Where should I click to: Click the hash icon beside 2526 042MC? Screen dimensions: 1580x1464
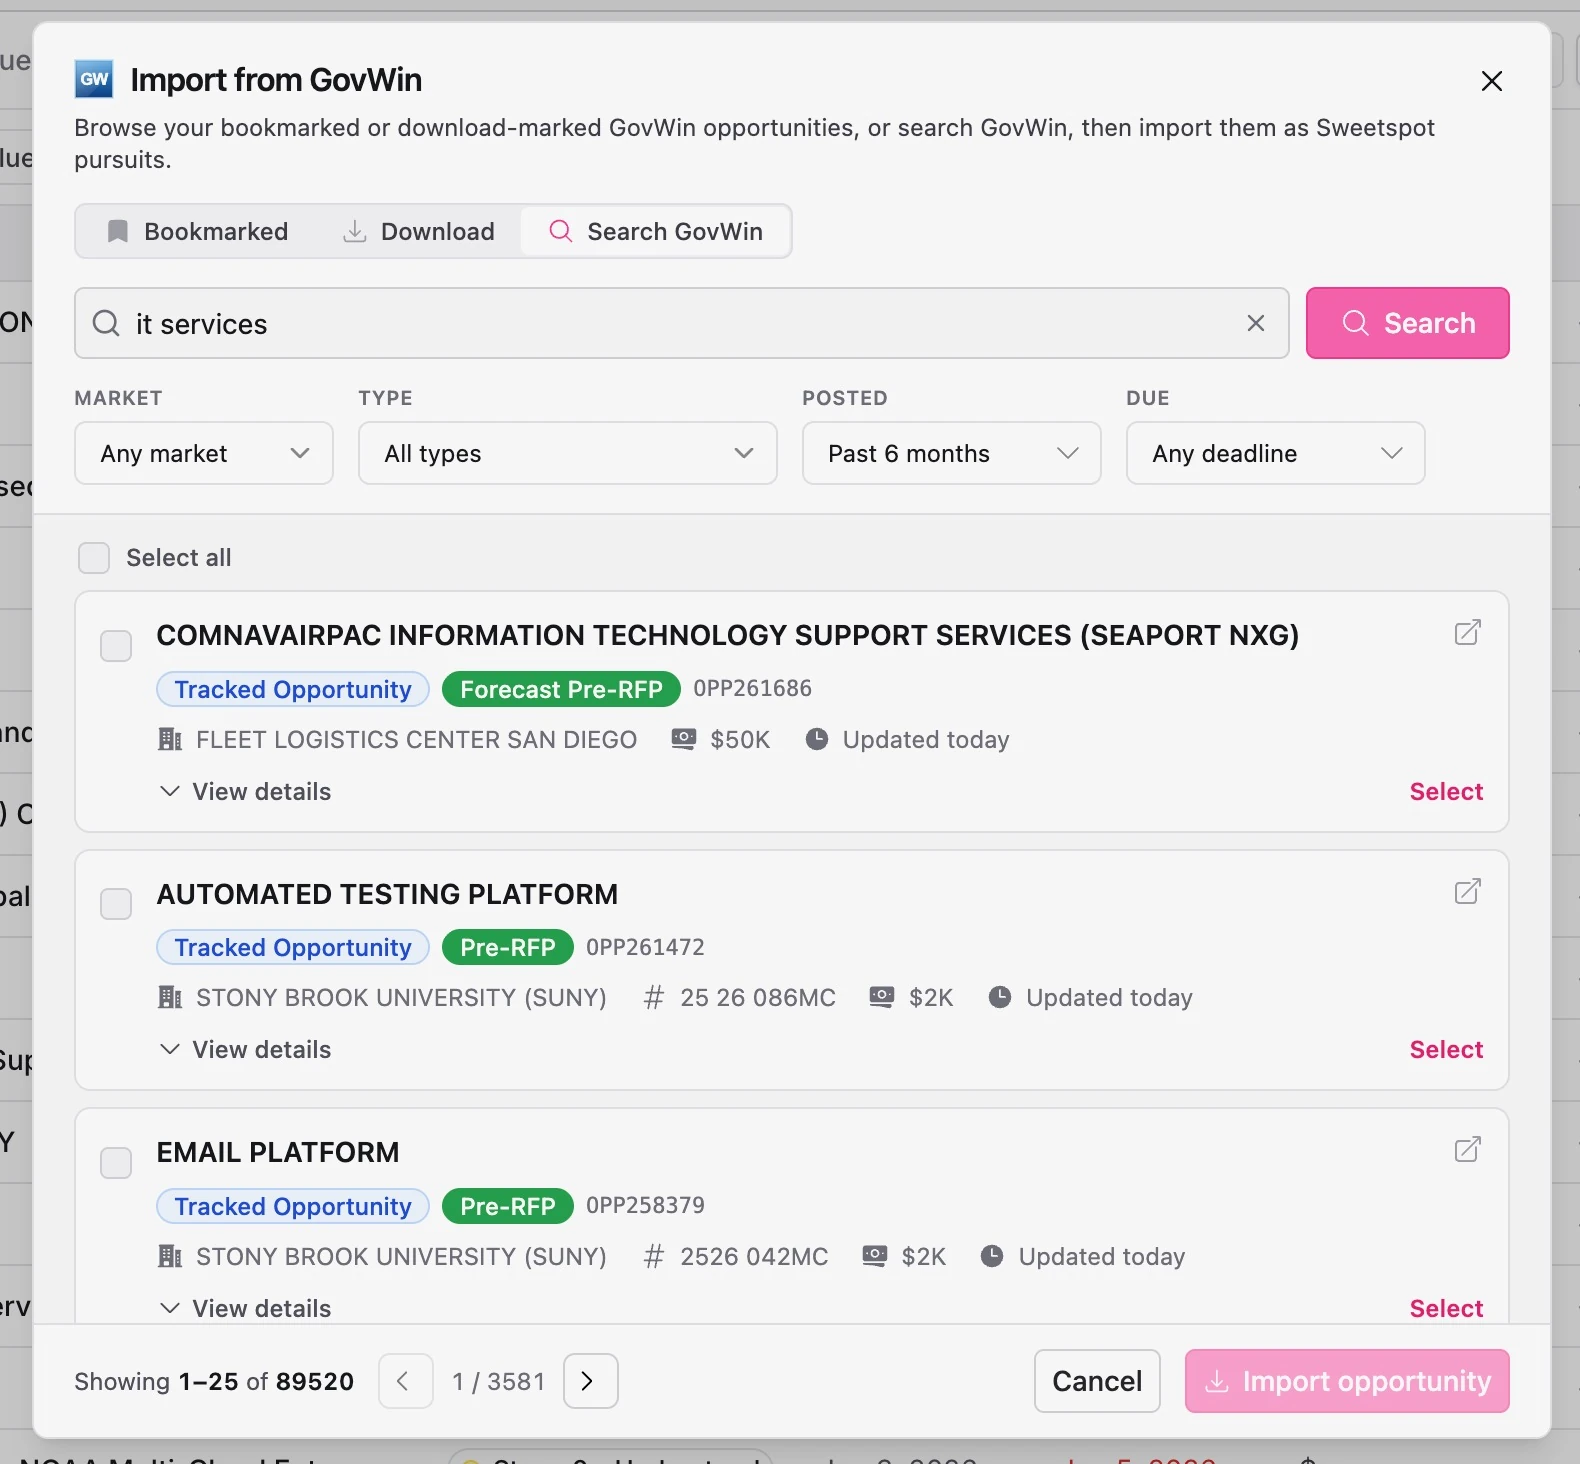(x=653, y=1256)
